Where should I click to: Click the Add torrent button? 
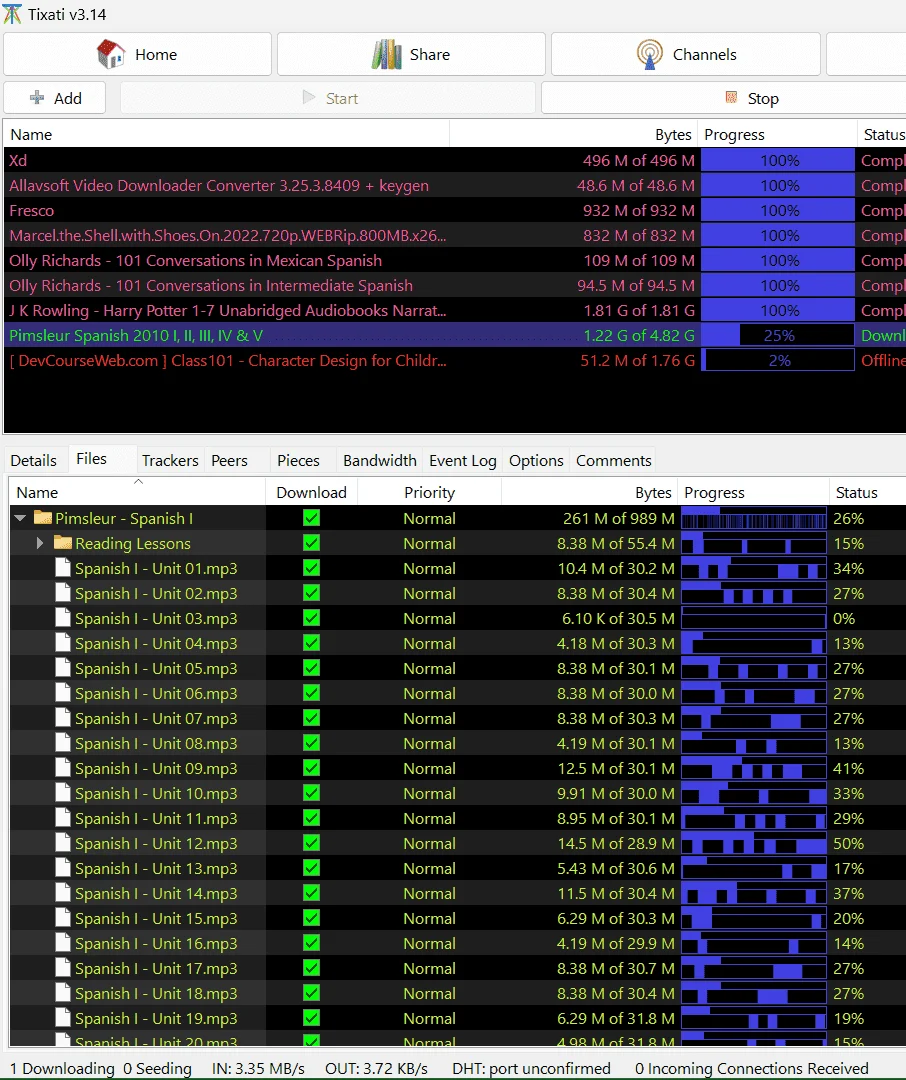point(55,98)
